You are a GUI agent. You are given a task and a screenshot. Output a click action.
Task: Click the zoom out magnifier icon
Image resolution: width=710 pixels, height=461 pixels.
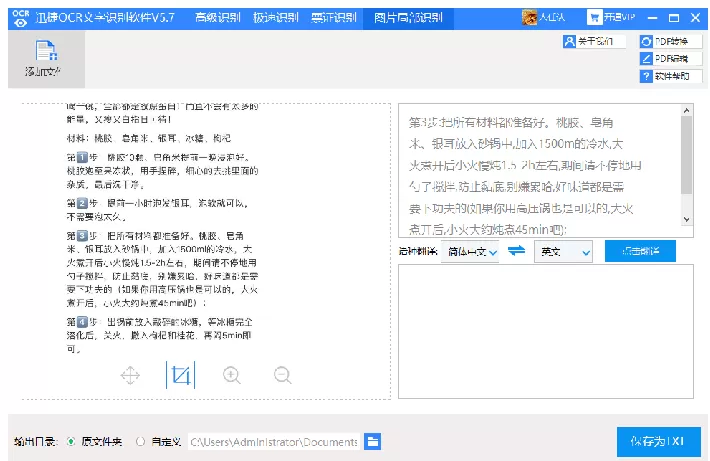283,375
